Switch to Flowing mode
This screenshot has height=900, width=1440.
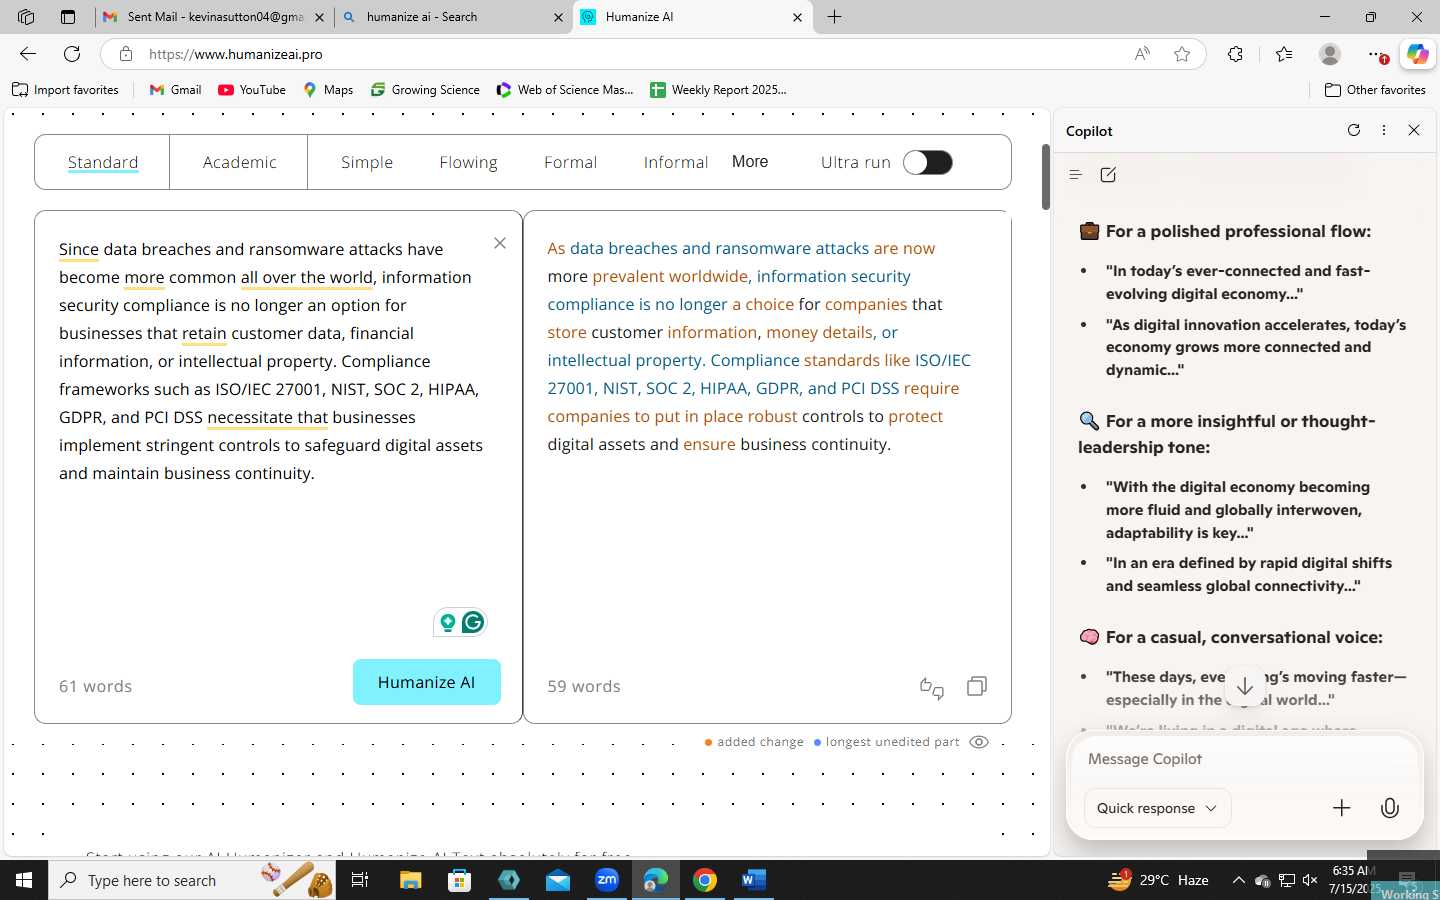coord(468,162)
